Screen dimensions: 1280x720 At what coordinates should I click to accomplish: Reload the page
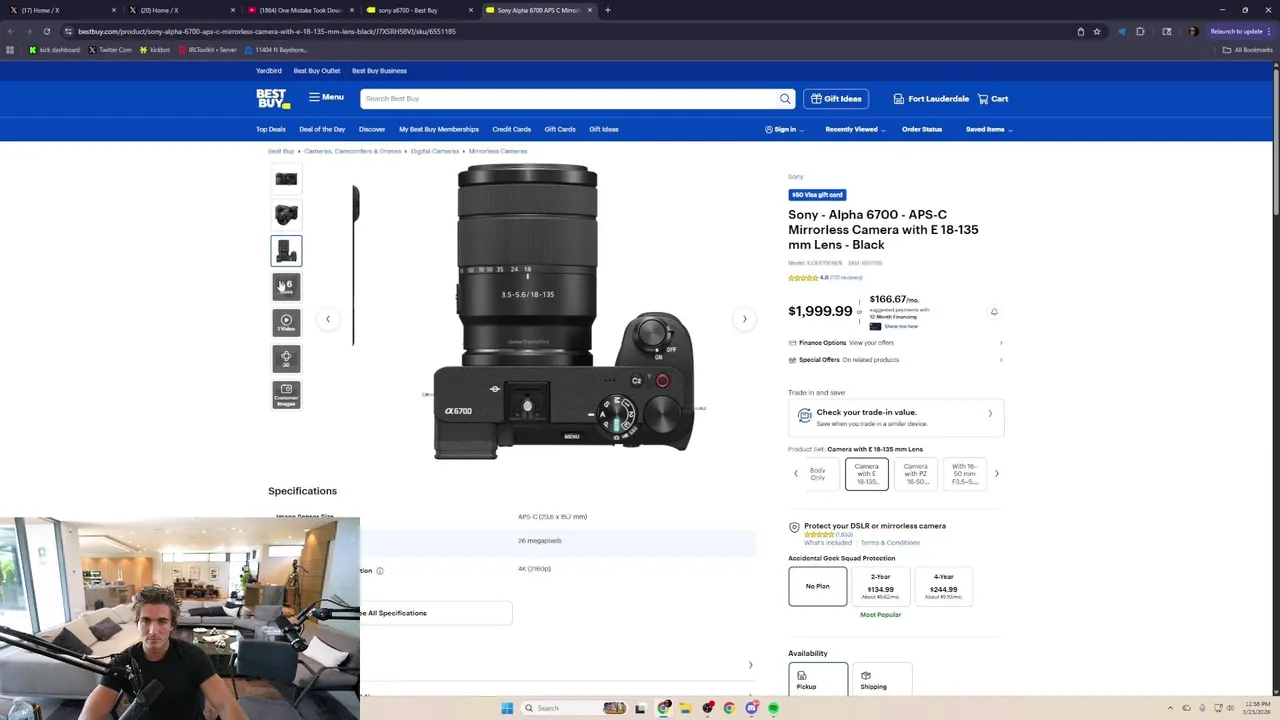pos(46,31)
